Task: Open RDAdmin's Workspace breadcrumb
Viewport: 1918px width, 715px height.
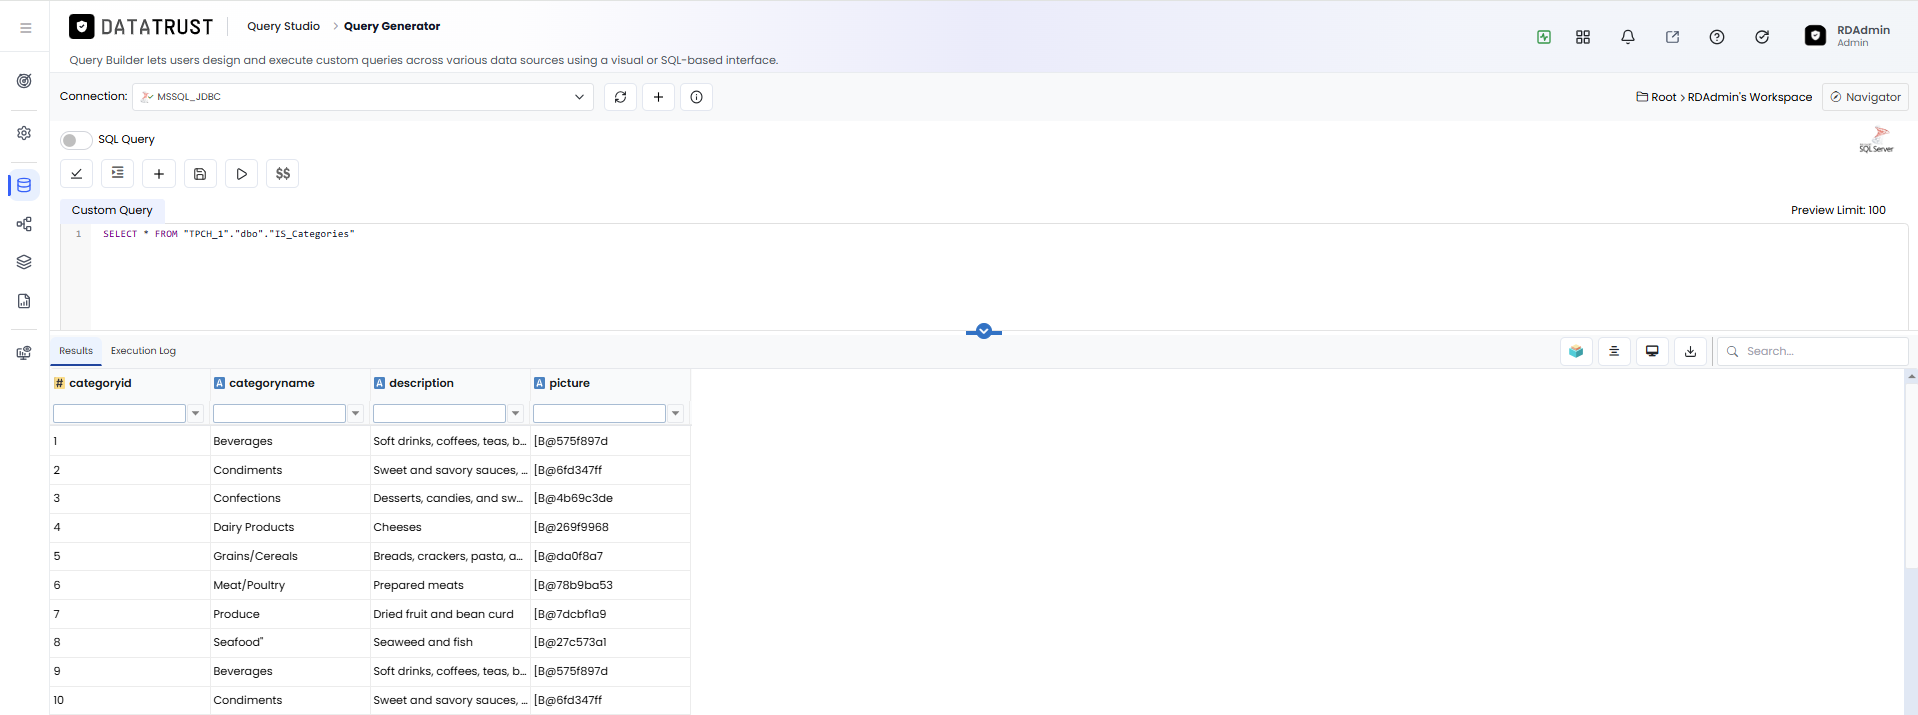Action: (1750, 97)
